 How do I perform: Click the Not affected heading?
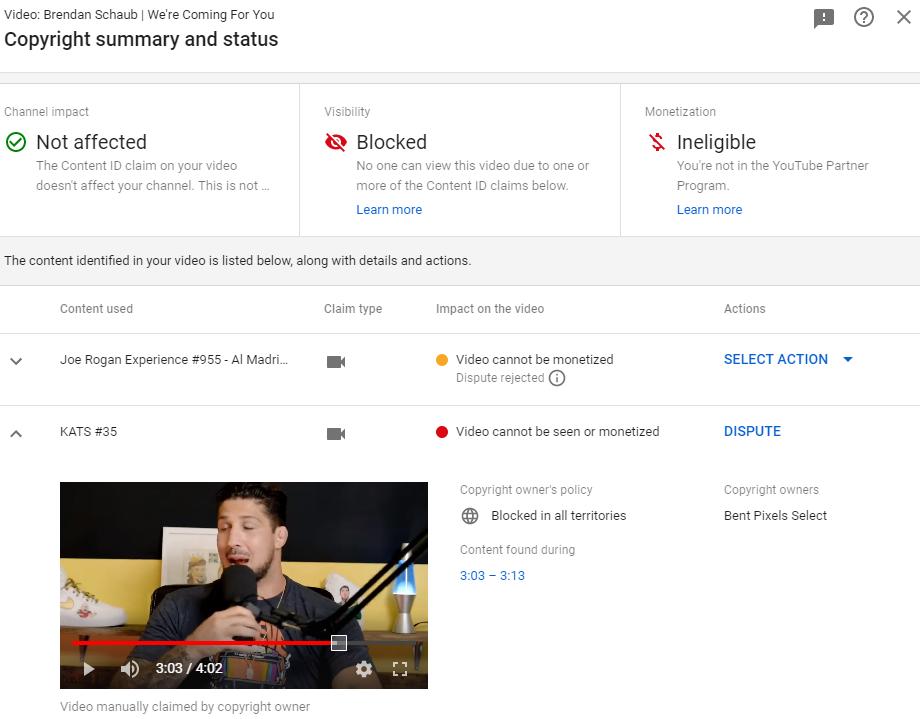92,142
